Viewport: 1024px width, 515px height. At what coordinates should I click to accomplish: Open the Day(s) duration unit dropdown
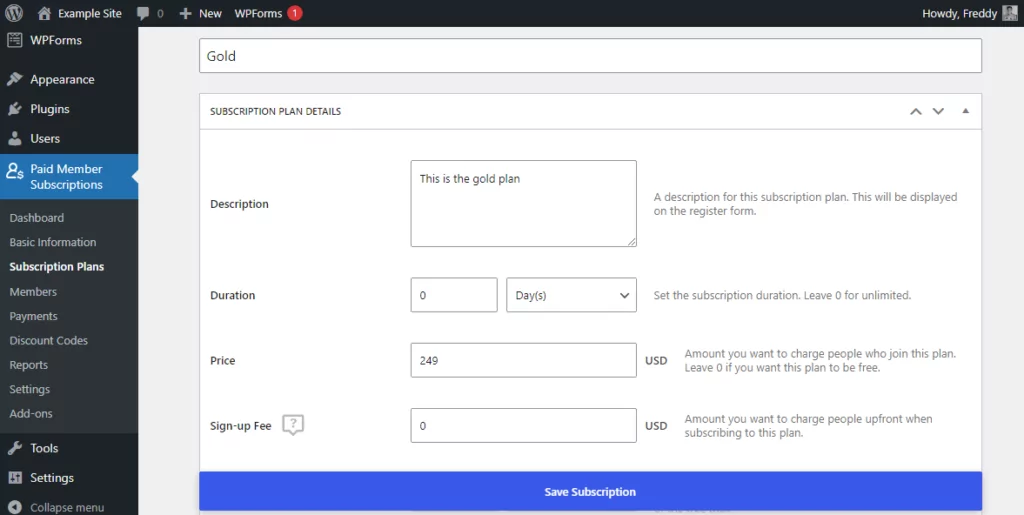coord(571,295)
